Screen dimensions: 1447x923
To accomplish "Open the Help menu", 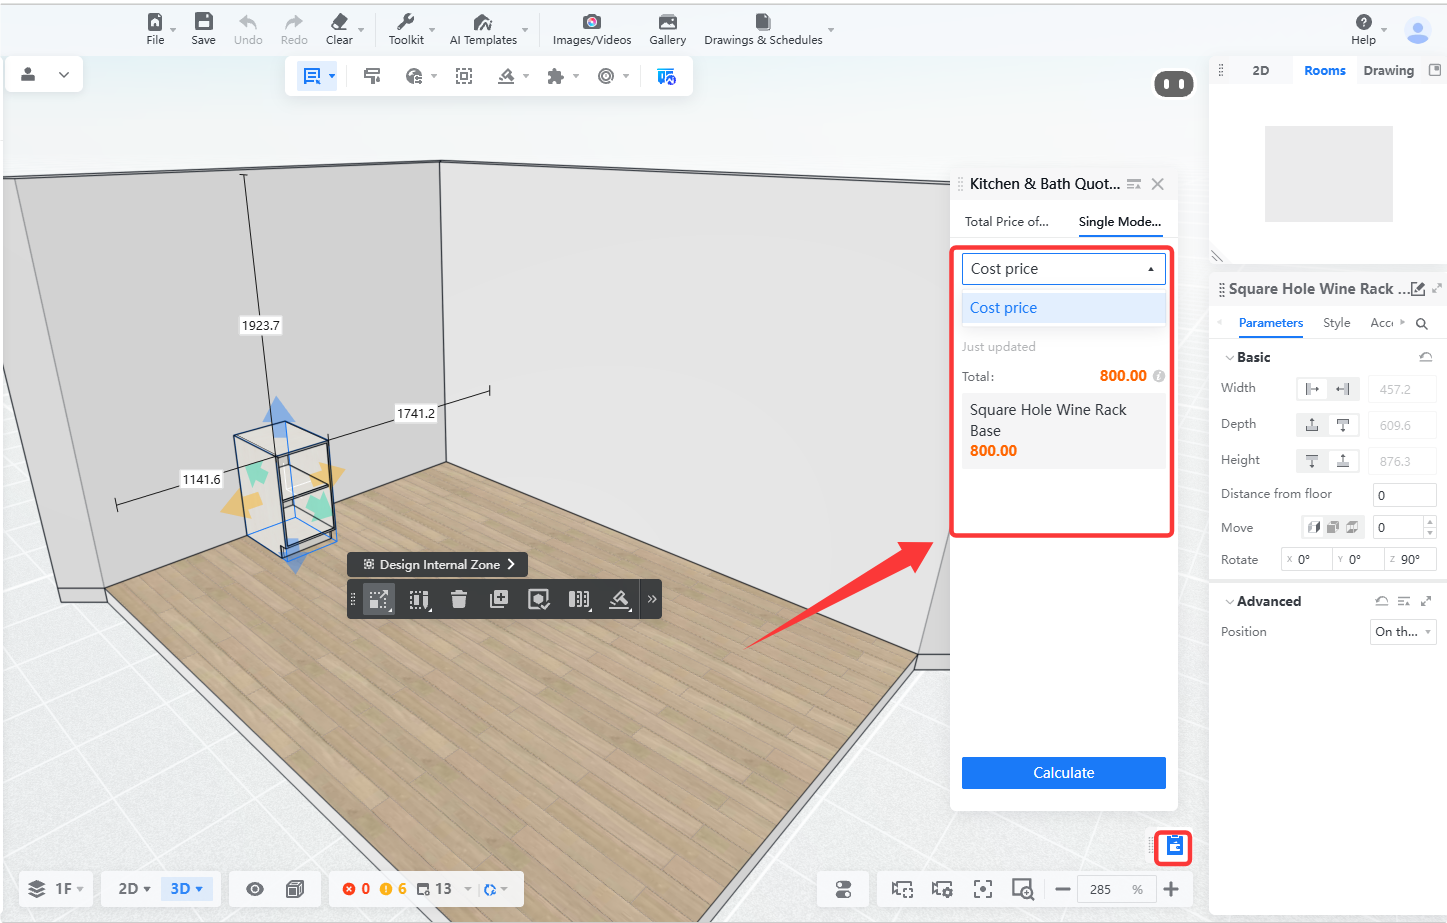I will coord(1364,29).
